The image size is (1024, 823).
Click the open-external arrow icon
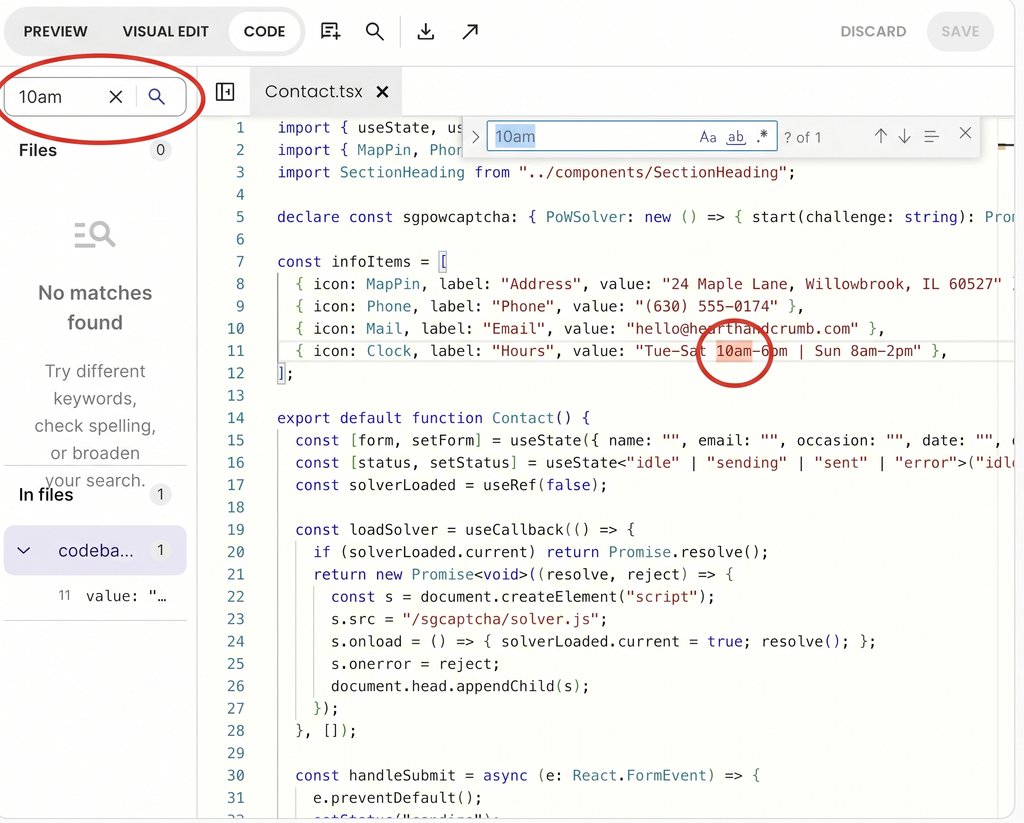coord(470,31)
